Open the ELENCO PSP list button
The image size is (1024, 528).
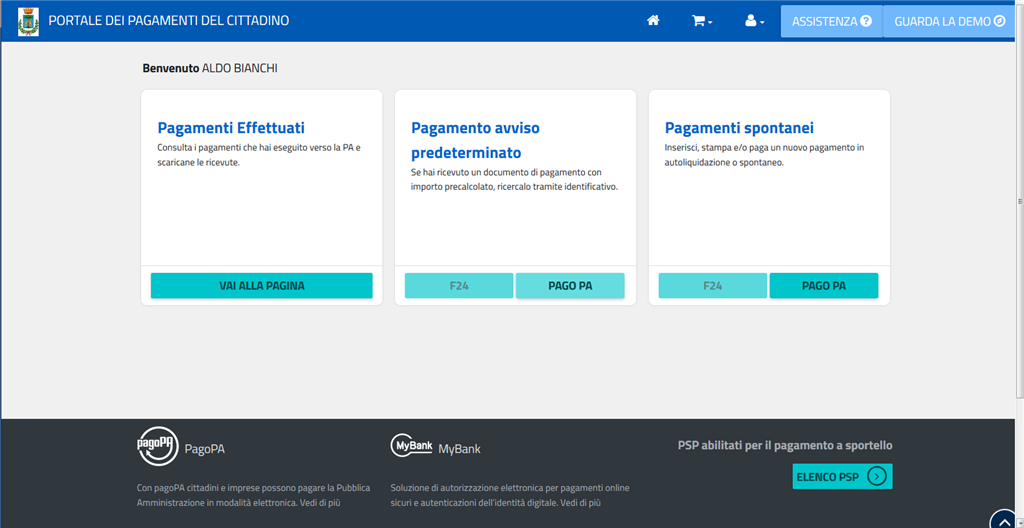coord(842,476)
